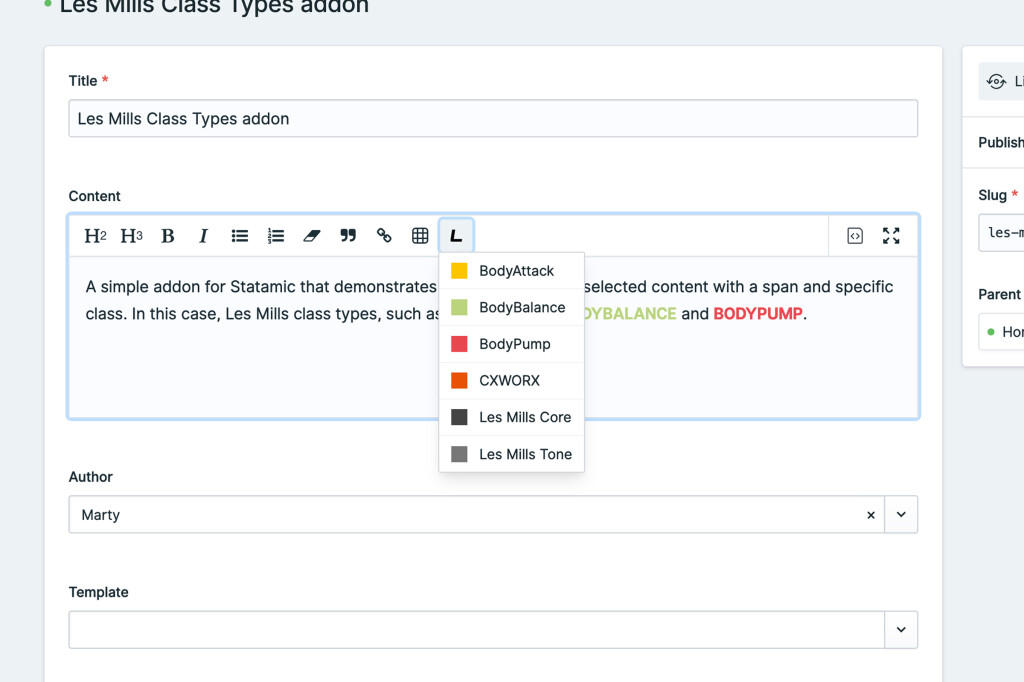Toggle bold text formatting
Image resolution: width=1024 pixels, height=682 pixels.
click(x=168, y=236)
